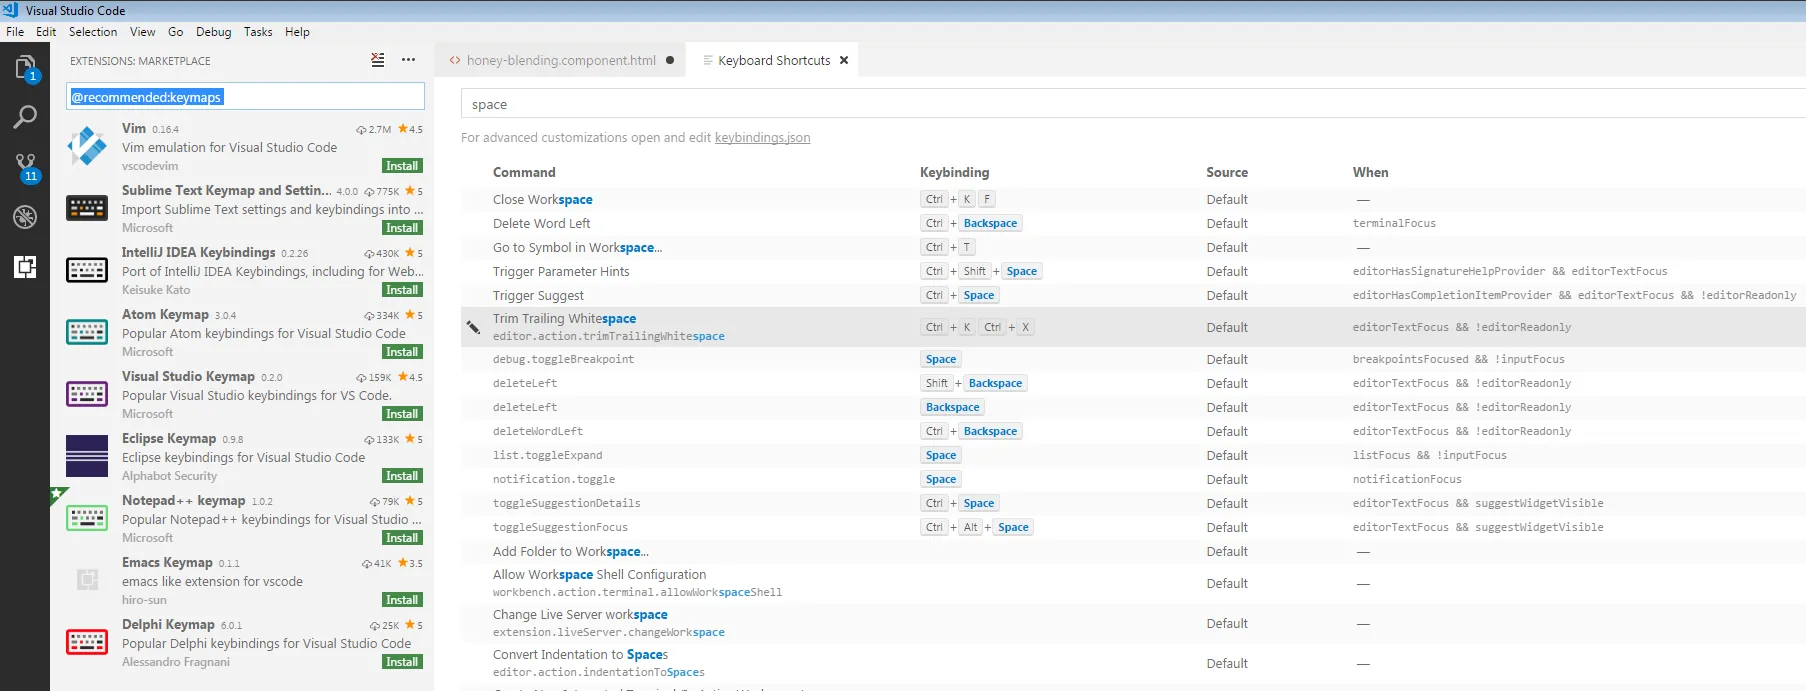
Task: Edit keybinding pencil for Trim Trailing Whitespace
Action: (474, 327)
